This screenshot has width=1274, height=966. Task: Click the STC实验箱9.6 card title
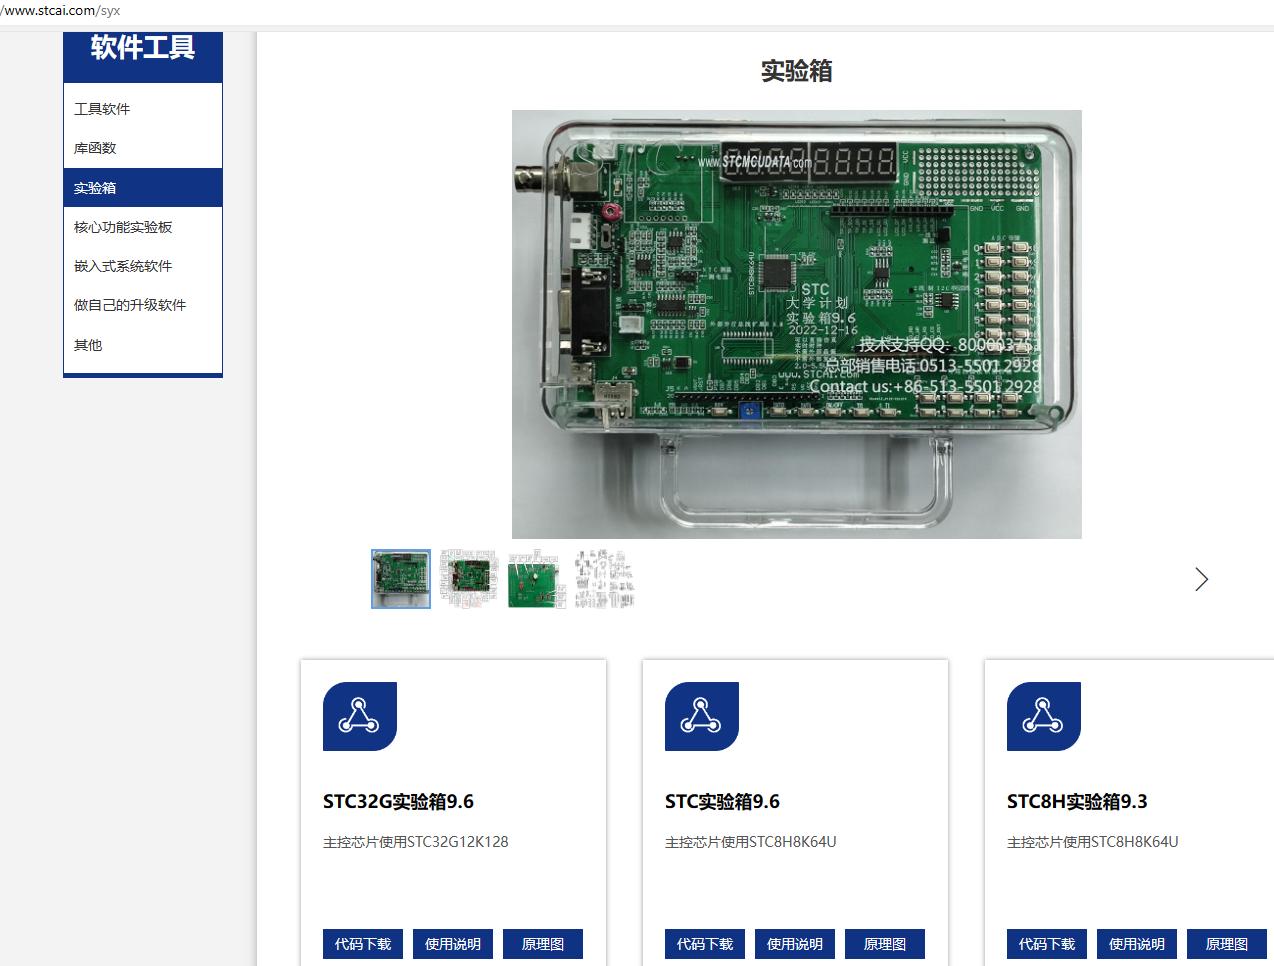pyautogui.click(x=722, y=802)
